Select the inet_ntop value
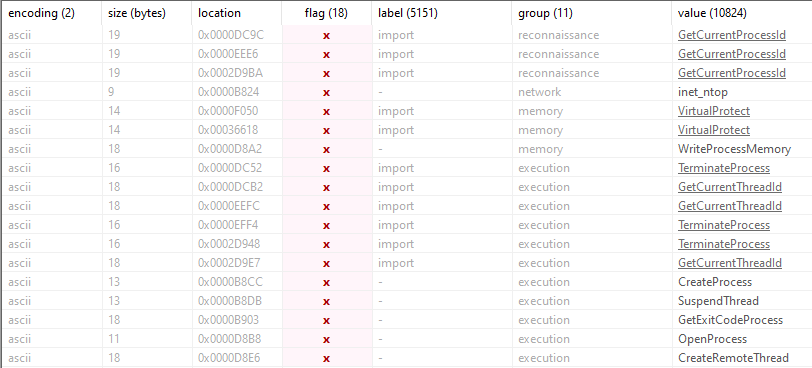812x368 pixels. [x=703, y=92]
